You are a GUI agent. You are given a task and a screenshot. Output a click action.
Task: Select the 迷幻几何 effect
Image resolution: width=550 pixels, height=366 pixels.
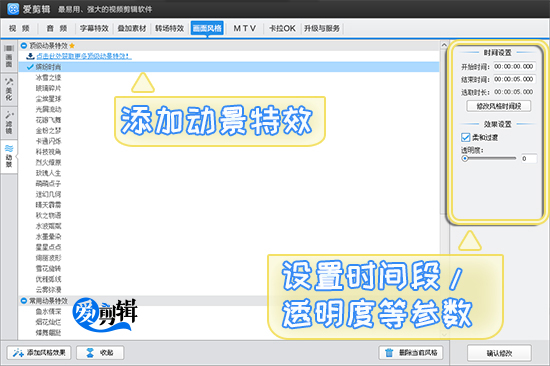click(x=48, y=194)
